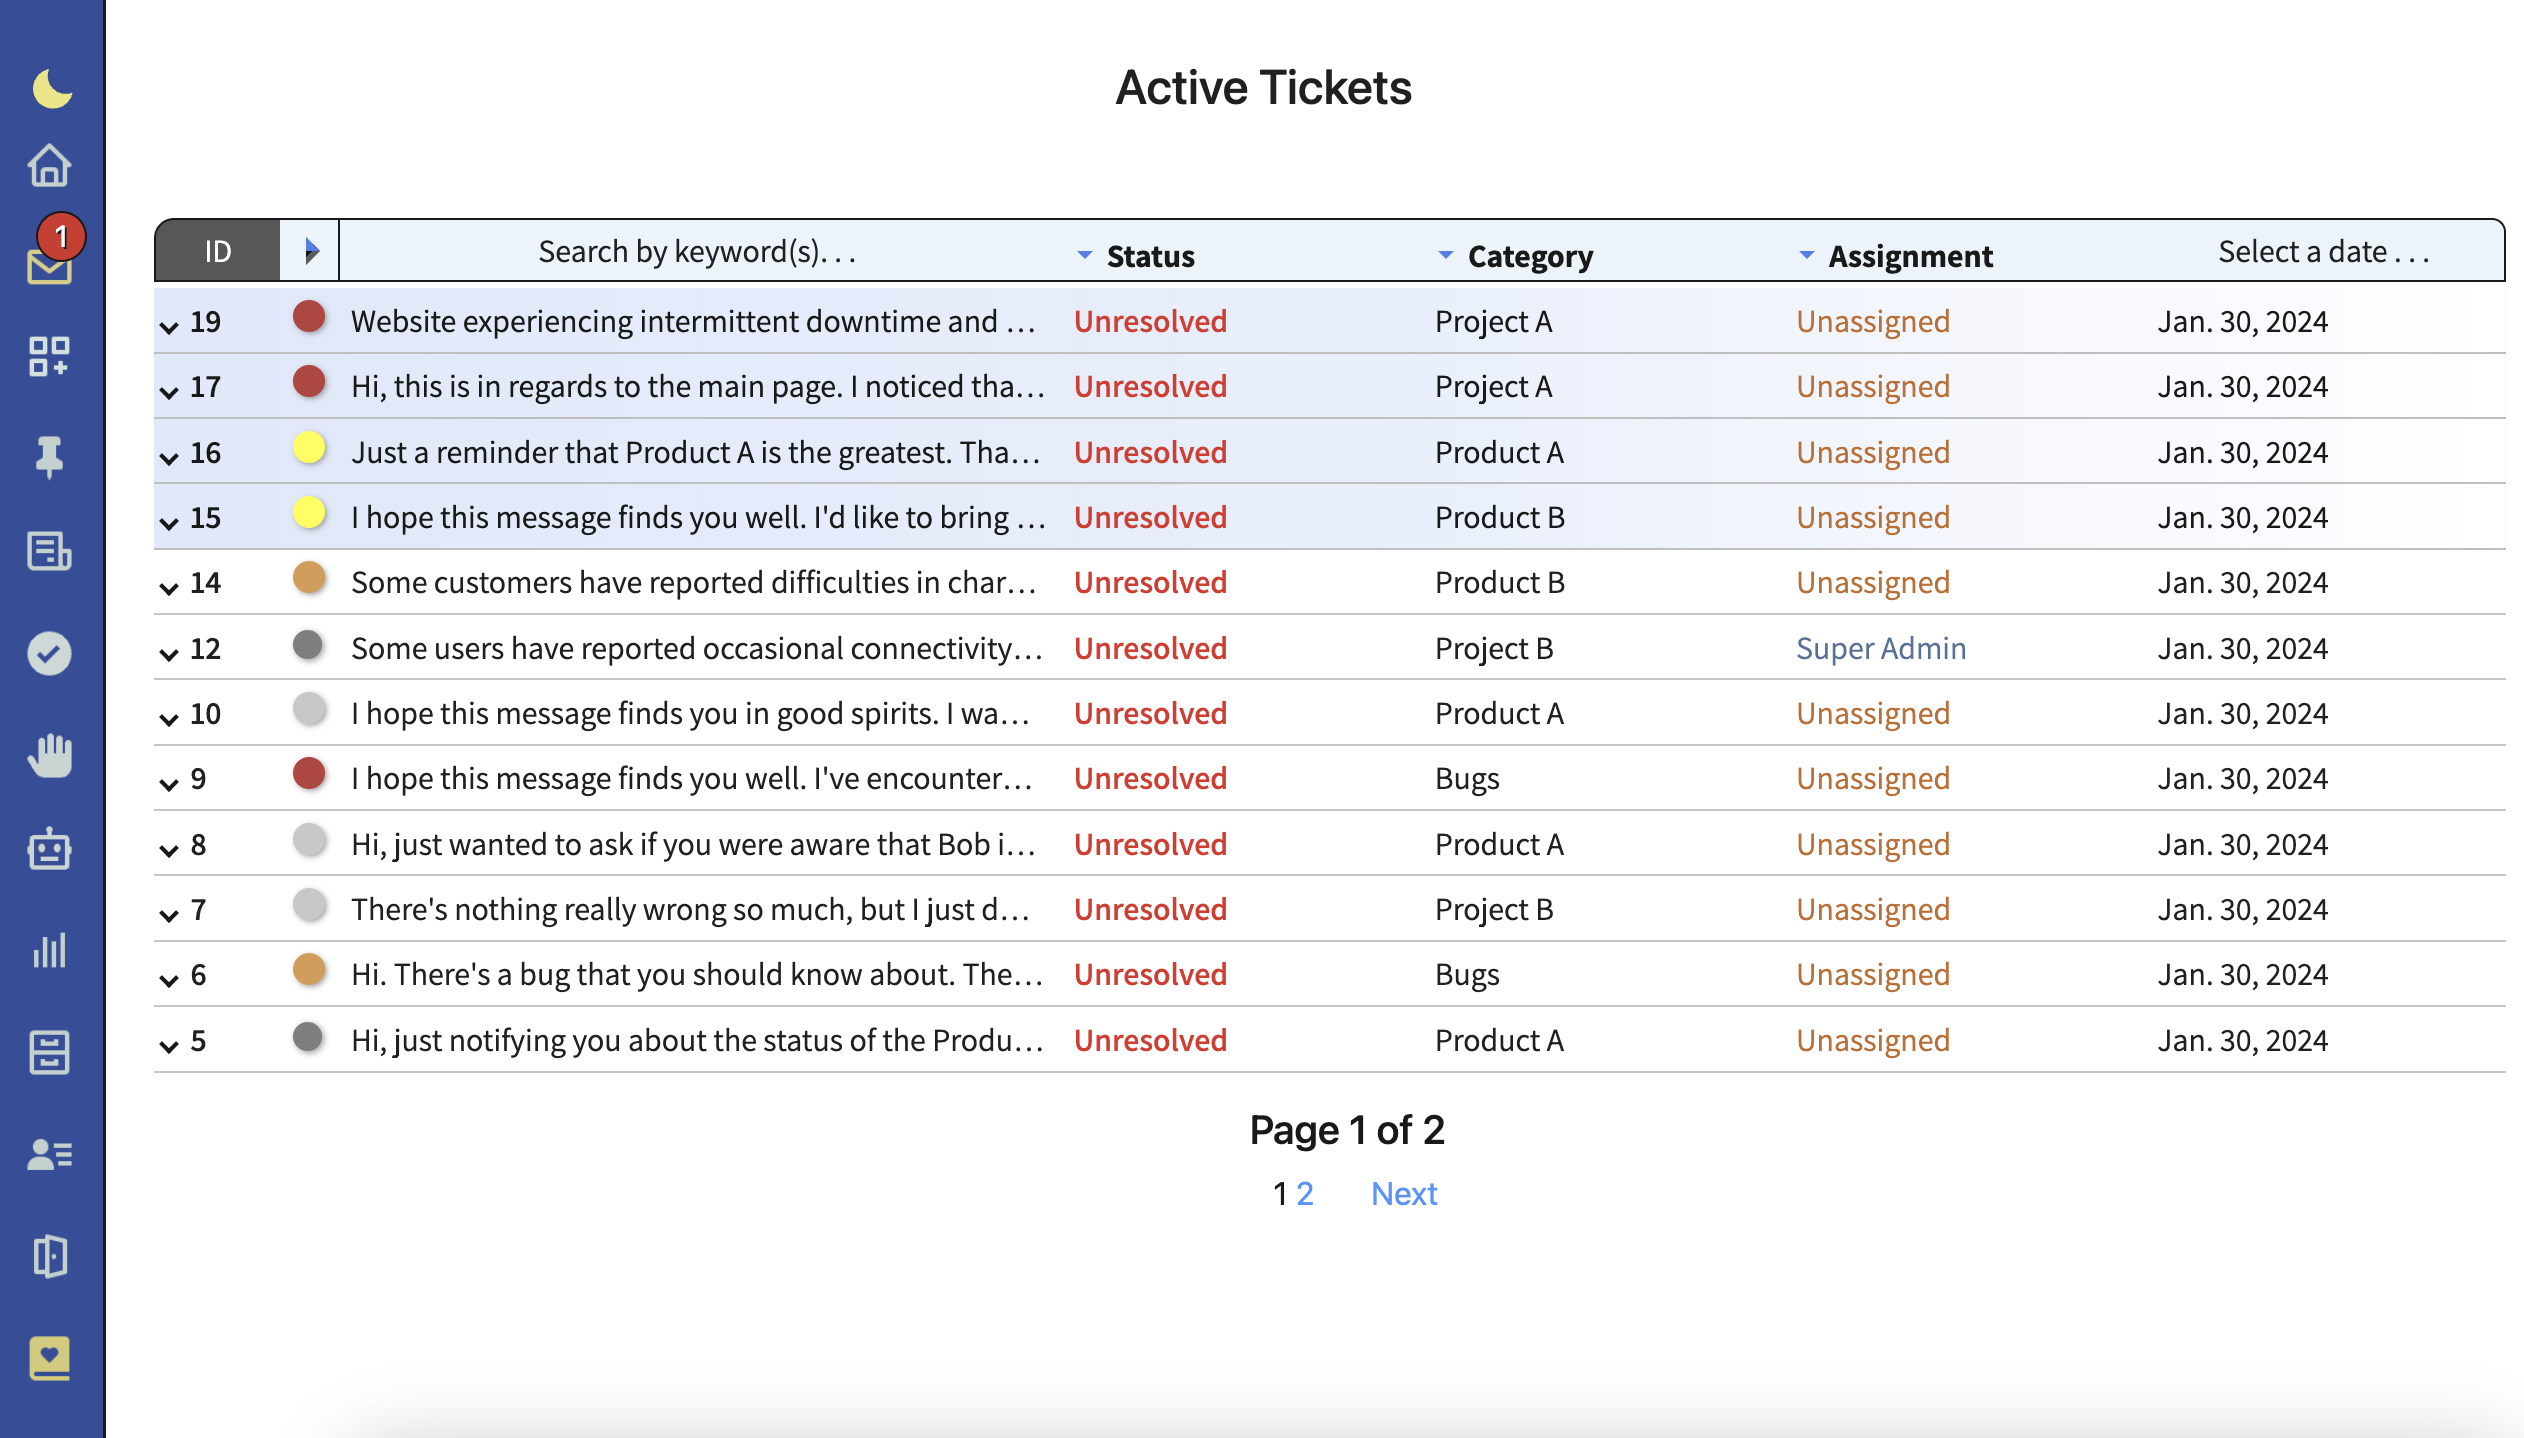Open ticket 'Hi, just wanted to ask if you'
This screenshot has width=2524, height=1438.
point(693,844)
